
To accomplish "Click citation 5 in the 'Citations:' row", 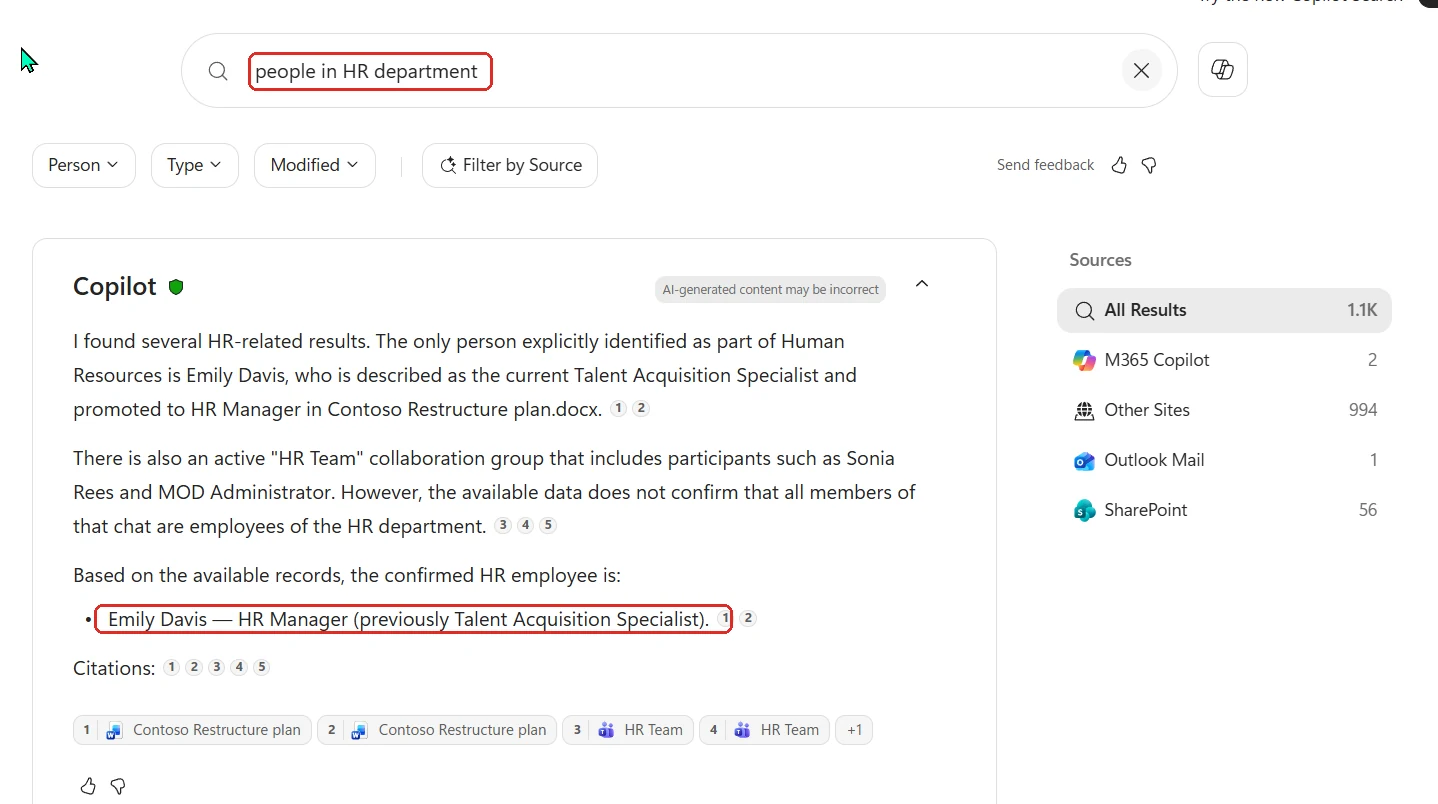I will pos(261,667).
